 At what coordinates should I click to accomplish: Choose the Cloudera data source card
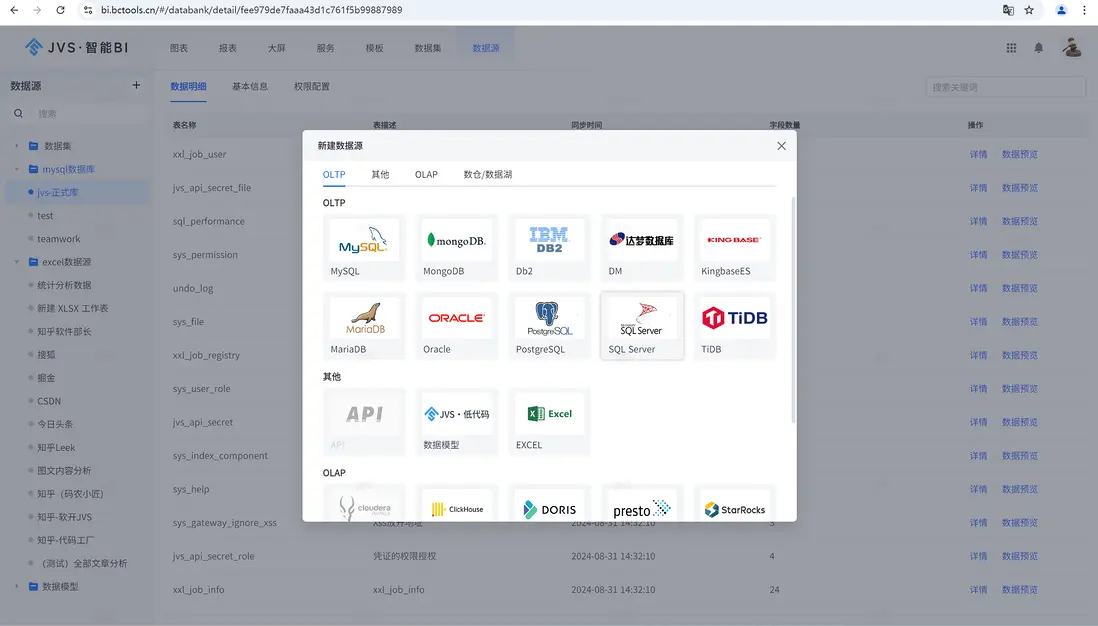click(363, 503)
